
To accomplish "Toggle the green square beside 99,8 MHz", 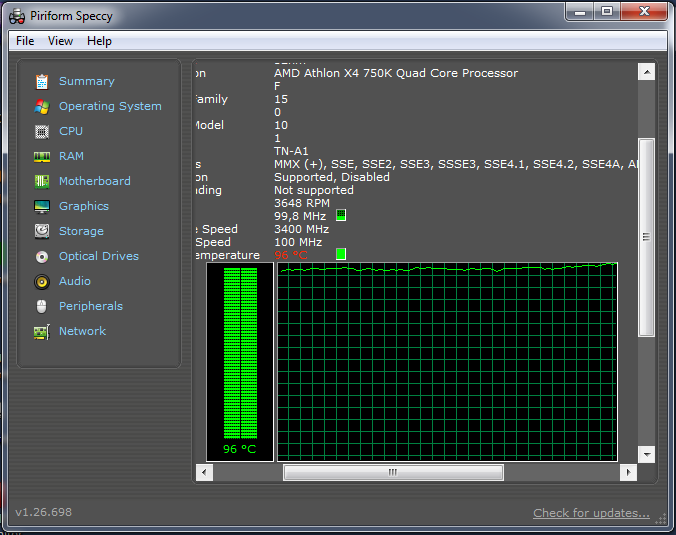I will click(x=341, y=215).
